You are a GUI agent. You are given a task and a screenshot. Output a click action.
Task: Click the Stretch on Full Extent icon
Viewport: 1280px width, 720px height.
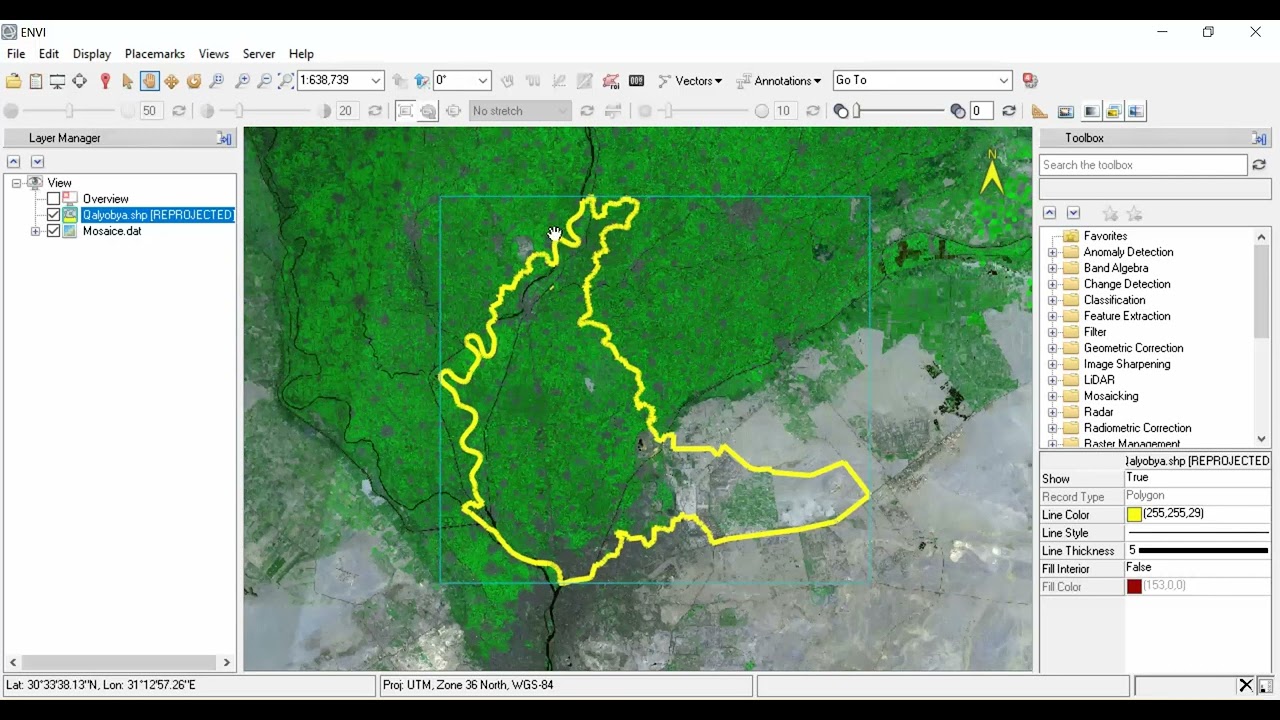coord(428,111)
